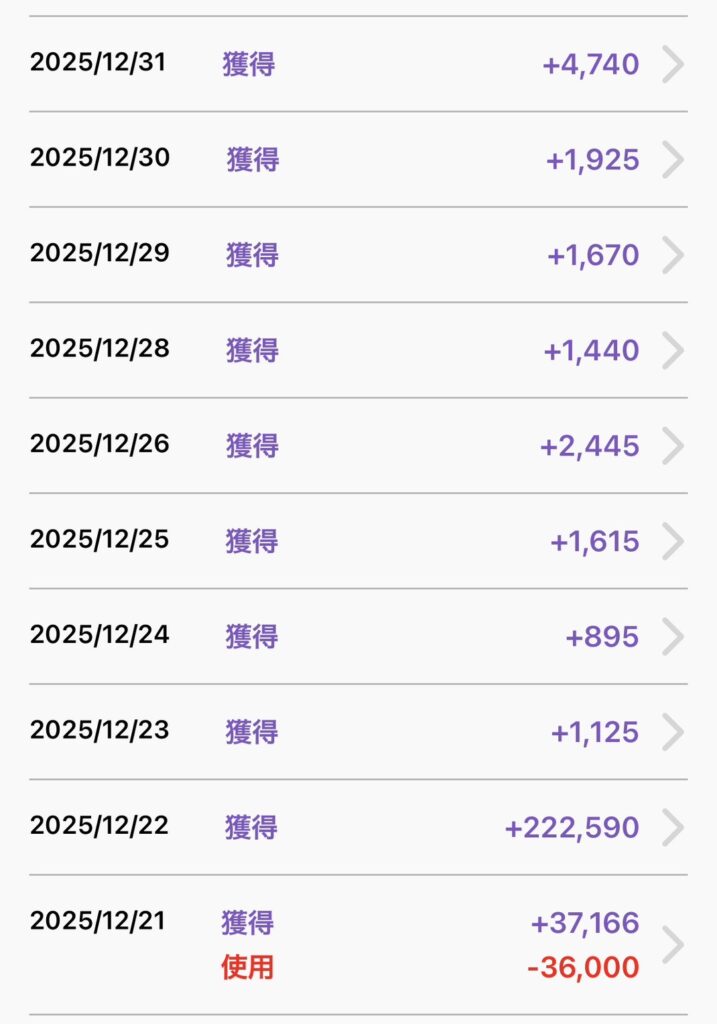Image resolution: width=717 pixels, height=1024 pixels.
Task: Expand details arrow for 2025/12/29
Action: coord(673,255)
